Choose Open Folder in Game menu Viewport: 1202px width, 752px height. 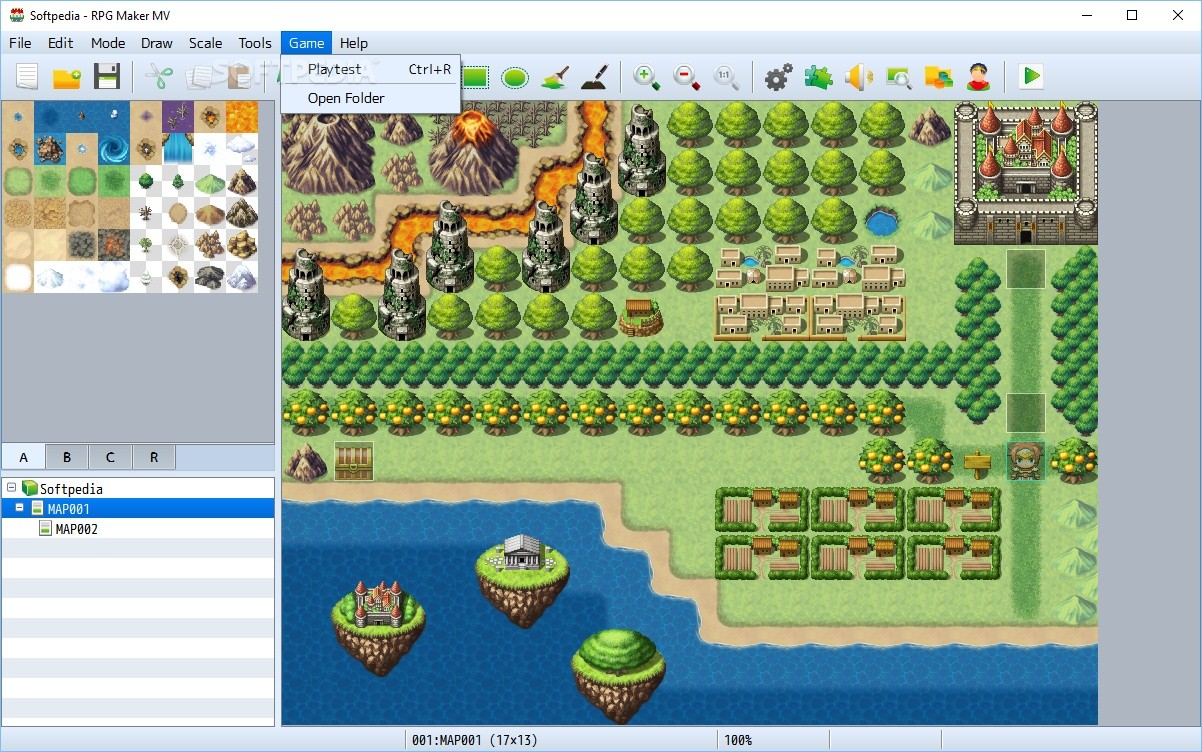(370, 98)
